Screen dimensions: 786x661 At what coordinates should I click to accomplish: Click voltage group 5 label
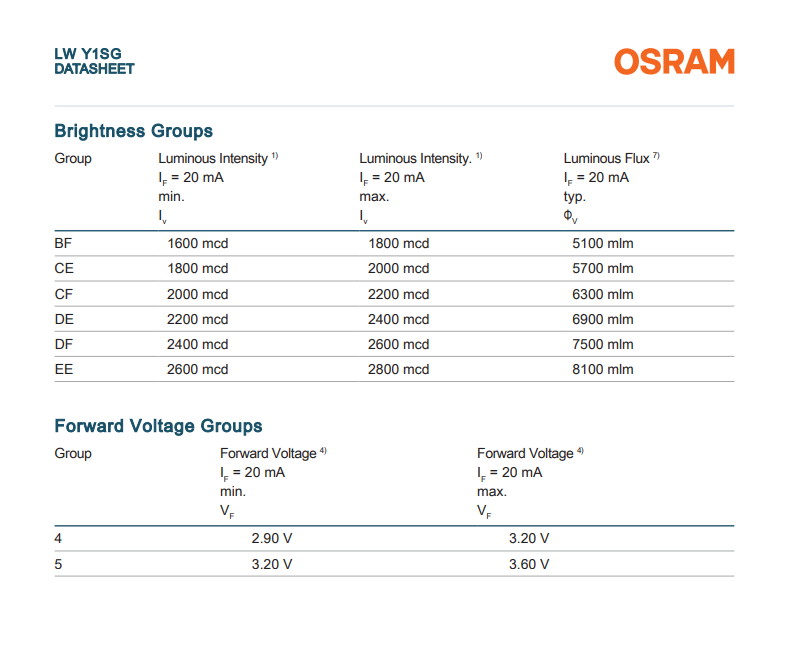[x=58, y=564]
